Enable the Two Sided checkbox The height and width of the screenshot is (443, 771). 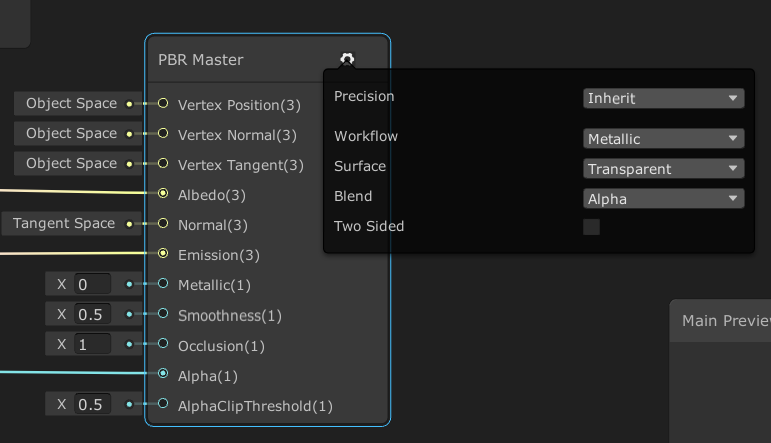(591, 227)
